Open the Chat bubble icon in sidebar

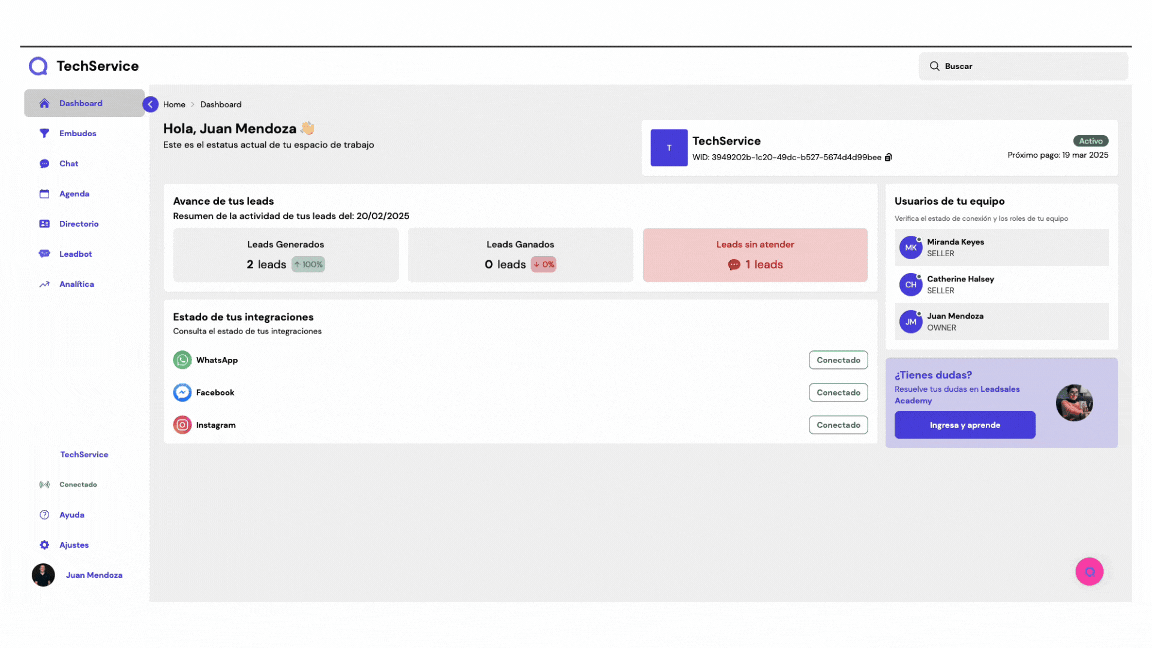44,164
